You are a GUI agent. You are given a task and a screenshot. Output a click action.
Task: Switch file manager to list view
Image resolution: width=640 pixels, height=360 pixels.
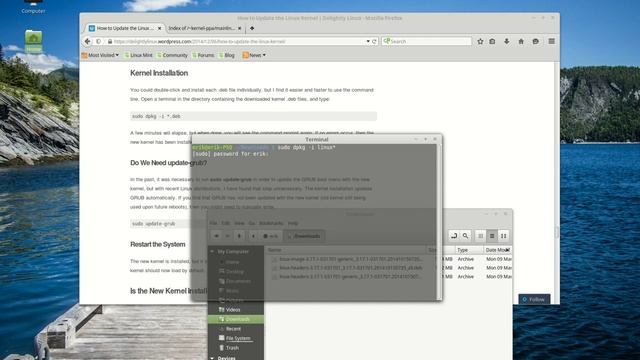tap(492, 236)
